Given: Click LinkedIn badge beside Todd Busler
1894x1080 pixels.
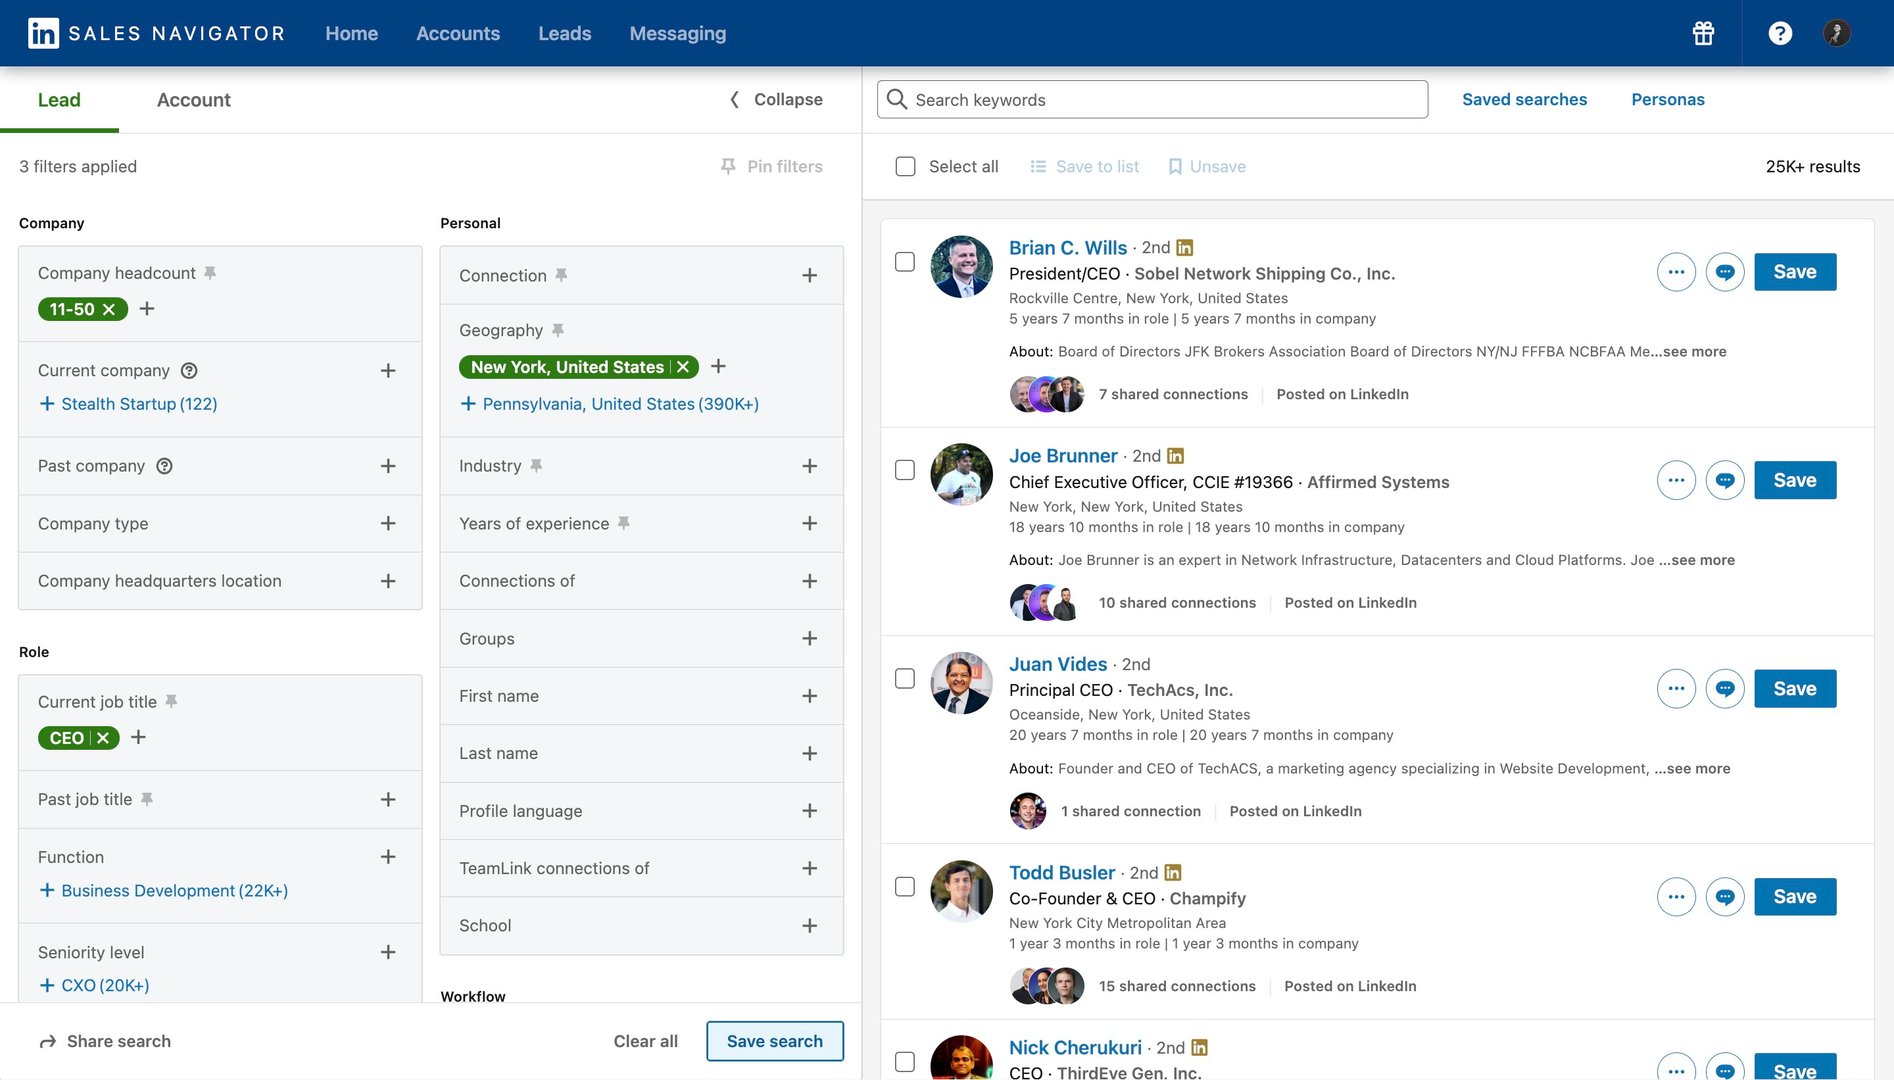Looking at the screenshot, I should pos(1173,873).
